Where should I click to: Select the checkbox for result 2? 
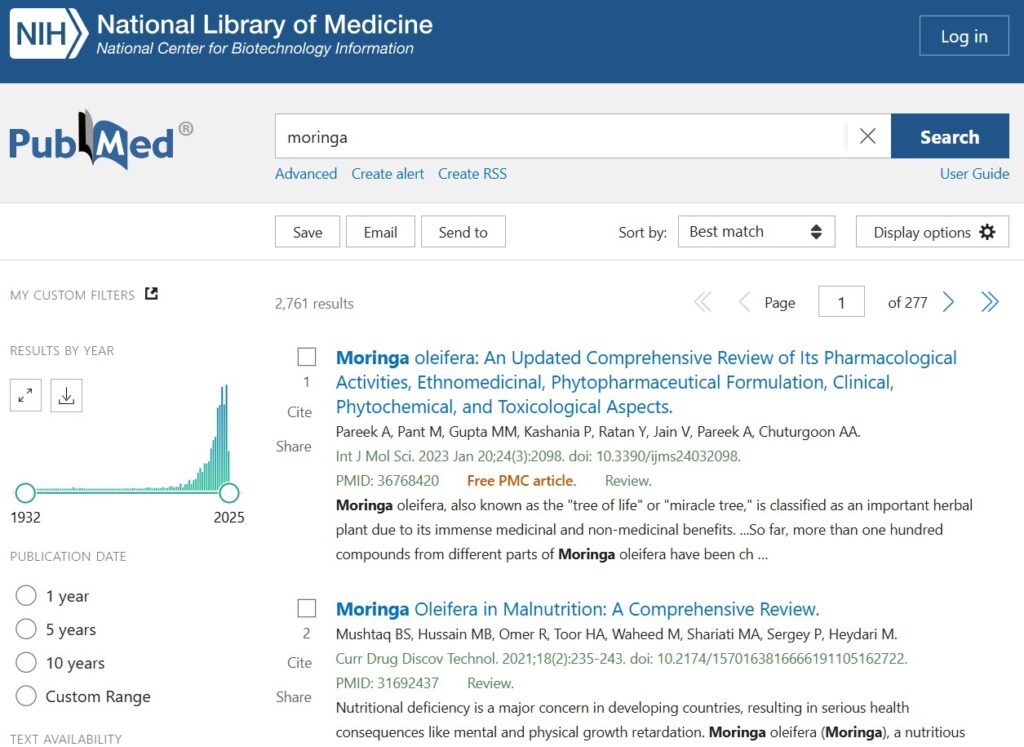[x=307, y=608]
